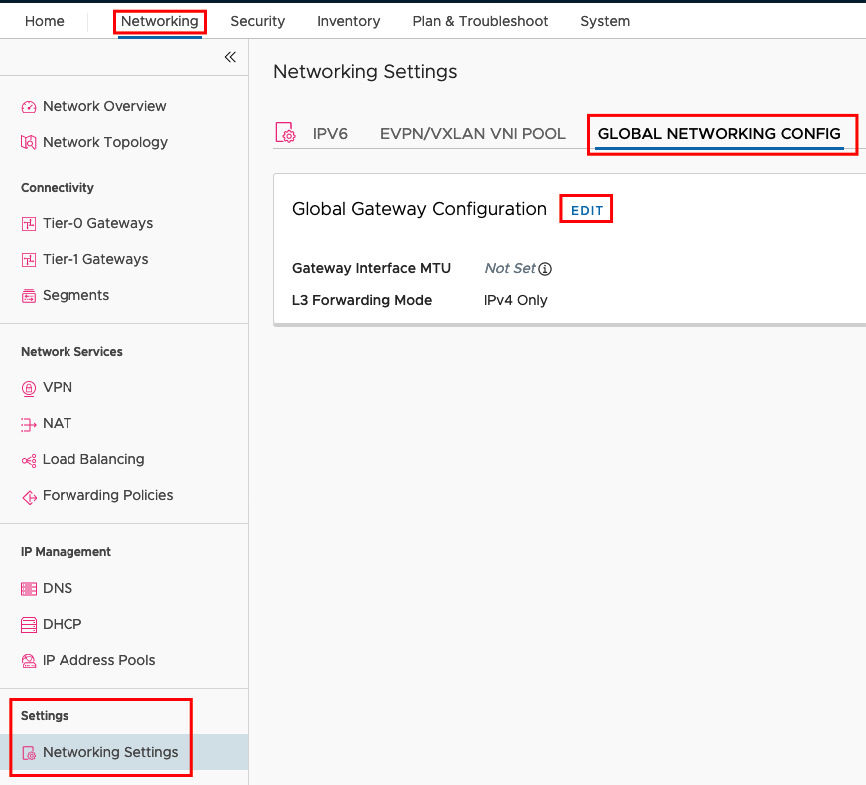
Task: Click the Network Topology map icon
Action: point(29,143)
